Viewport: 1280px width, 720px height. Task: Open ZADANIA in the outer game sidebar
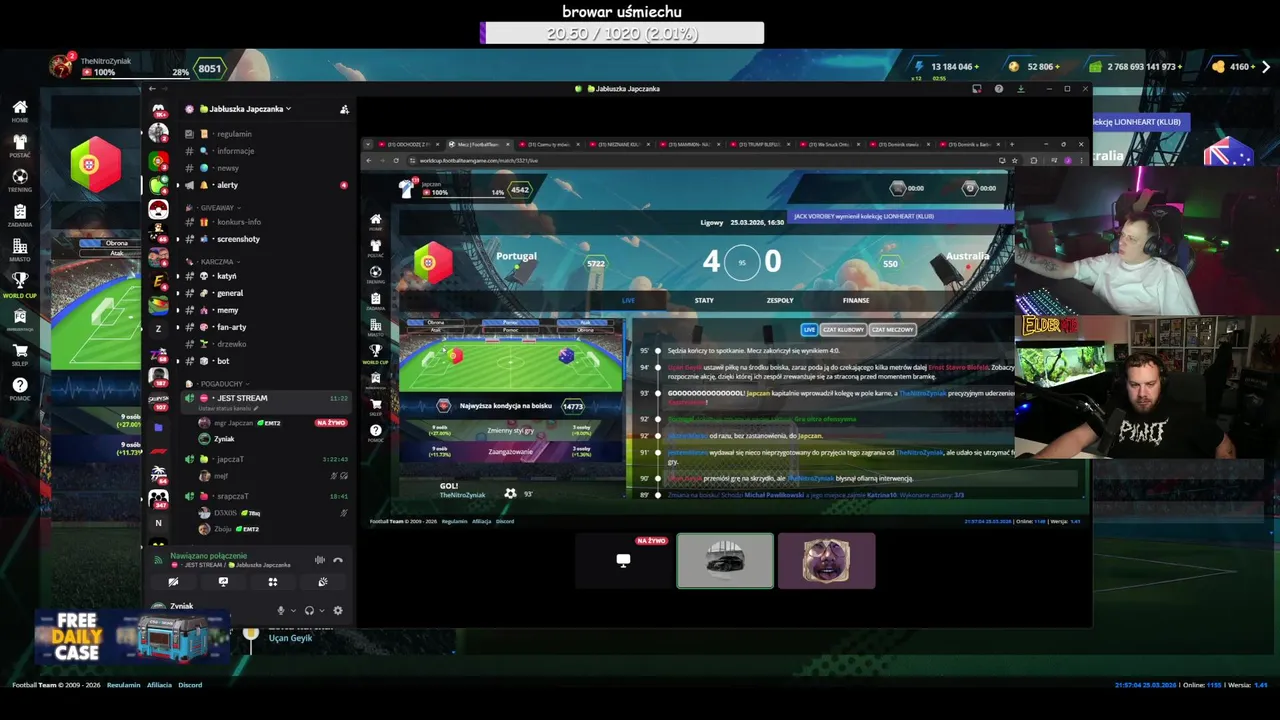click(20, 215)
